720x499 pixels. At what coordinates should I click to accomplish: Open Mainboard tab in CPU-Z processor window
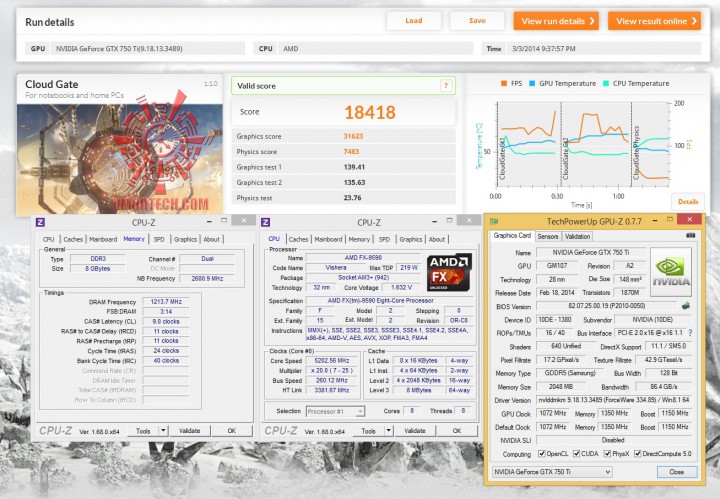tap(328, 239)
